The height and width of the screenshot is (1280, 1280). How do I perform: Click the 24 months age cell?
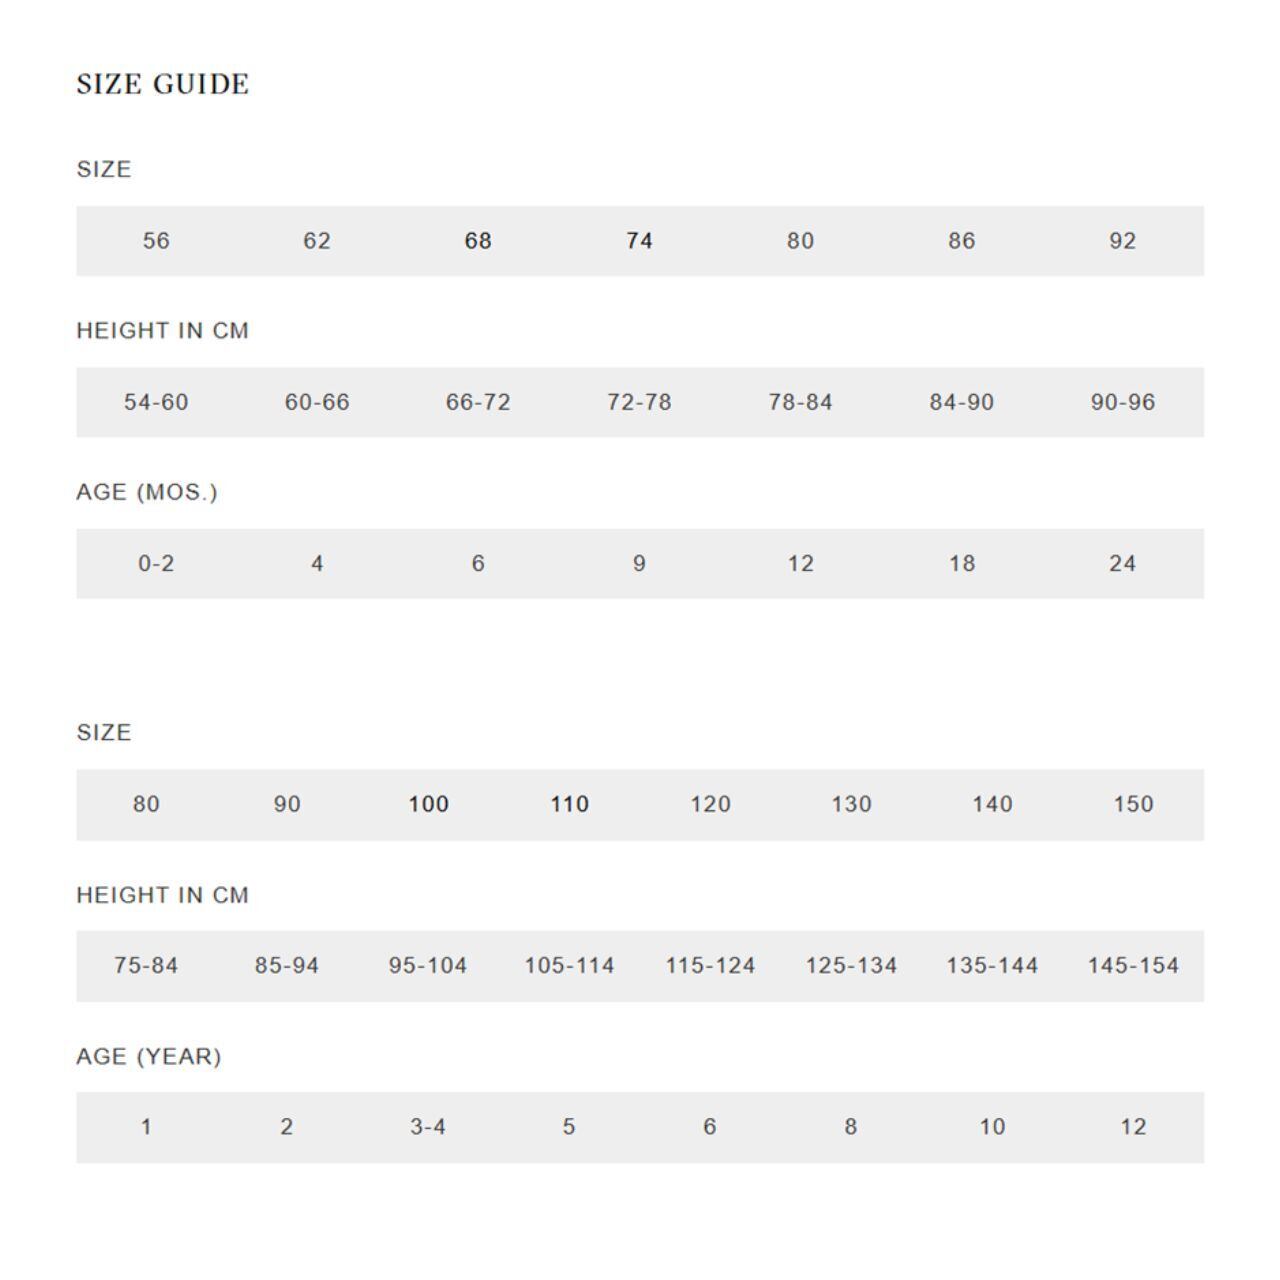click(x=1122, y=564)
